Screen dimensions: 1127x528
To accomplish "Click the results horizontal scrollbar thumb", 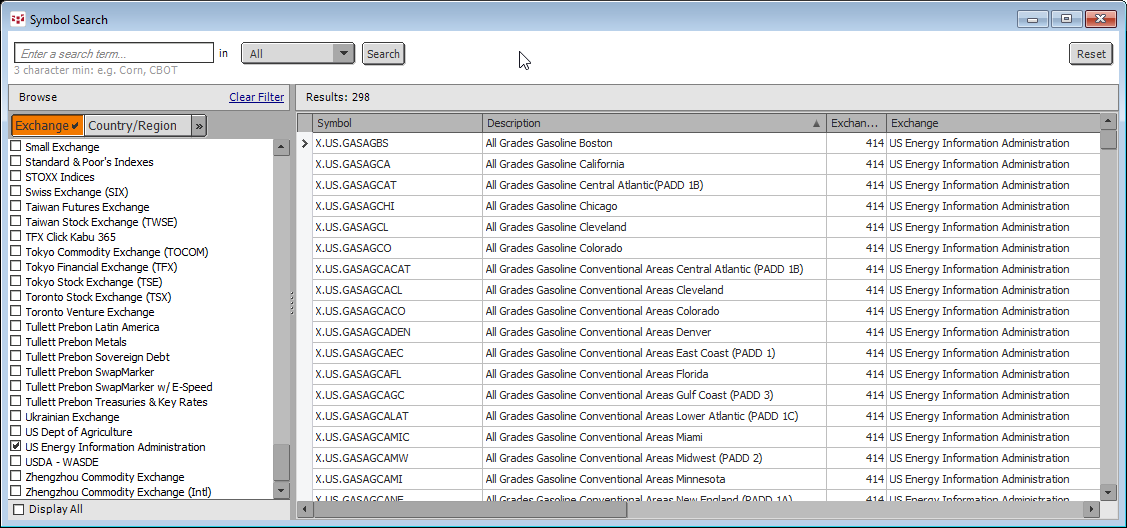I will pos(471,509).
